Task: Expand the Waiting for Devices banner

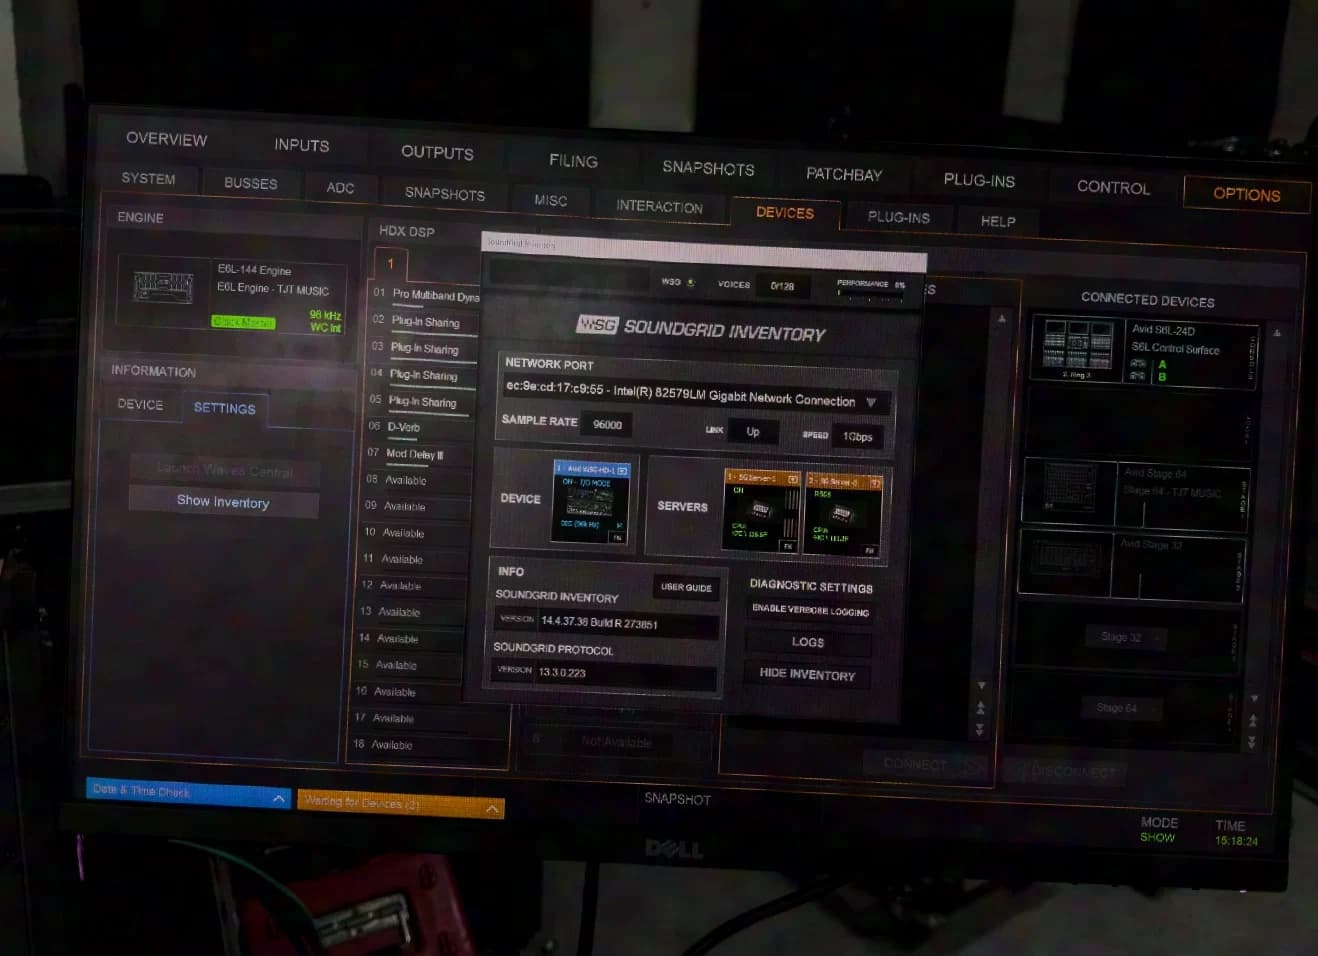Action: (x=401, y=803)
